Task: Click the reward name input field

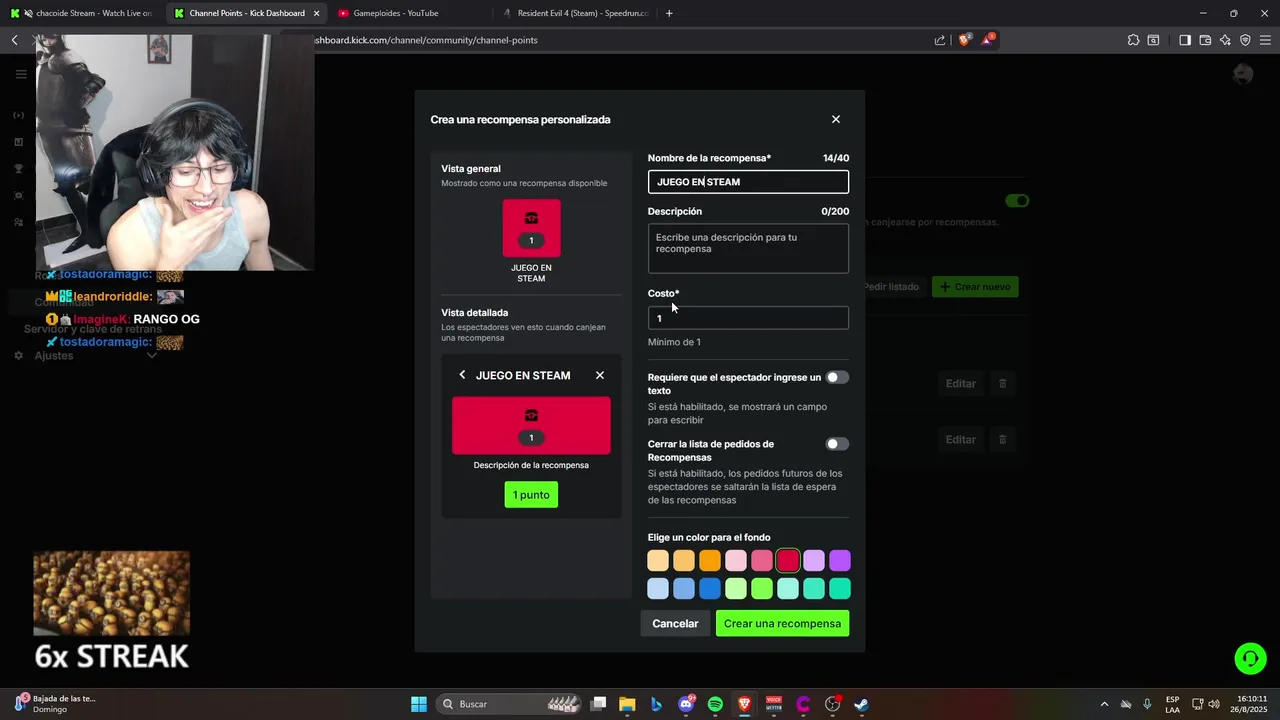Action: (748, 182)
